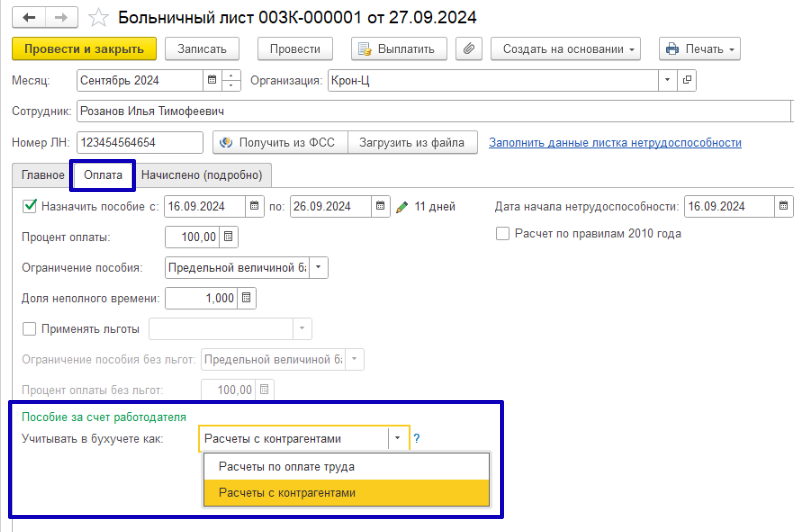Add document to favorites with star icon
The width and height of the screenshot is (794, 532).
click(x=97, y=18)
